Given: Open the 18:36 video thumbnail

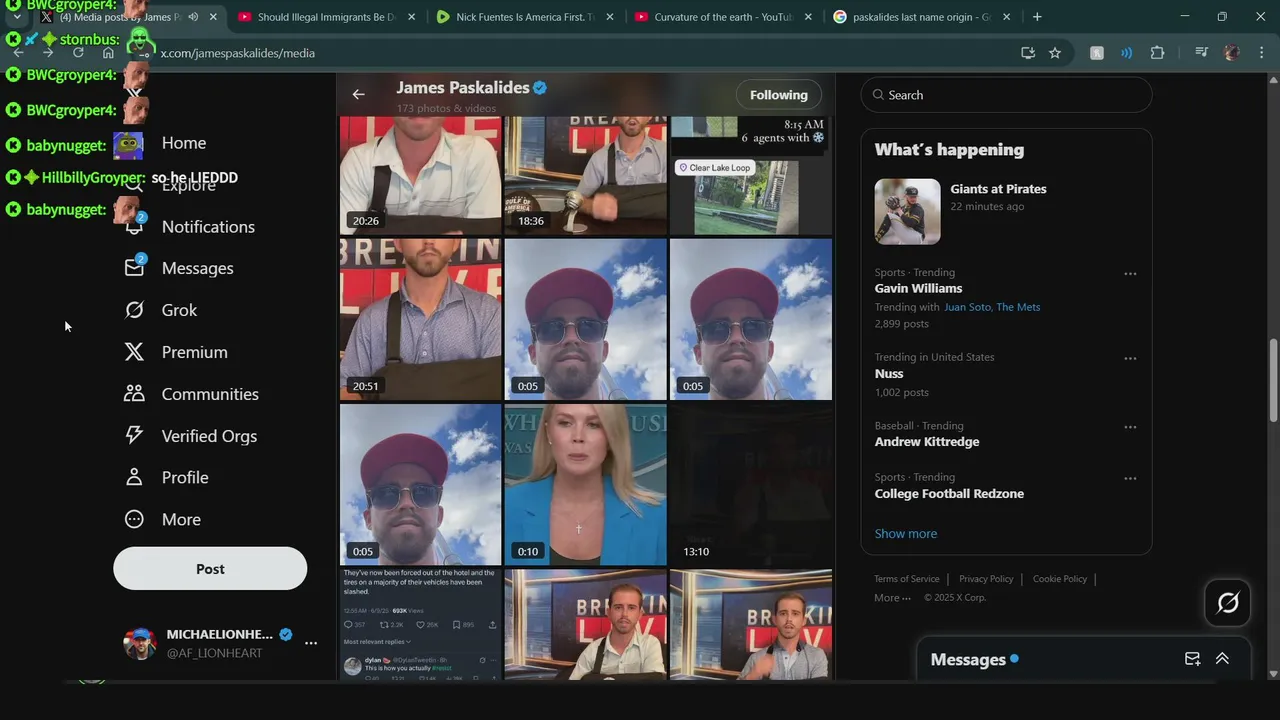Looking at the screenshot, I should 586,175.
